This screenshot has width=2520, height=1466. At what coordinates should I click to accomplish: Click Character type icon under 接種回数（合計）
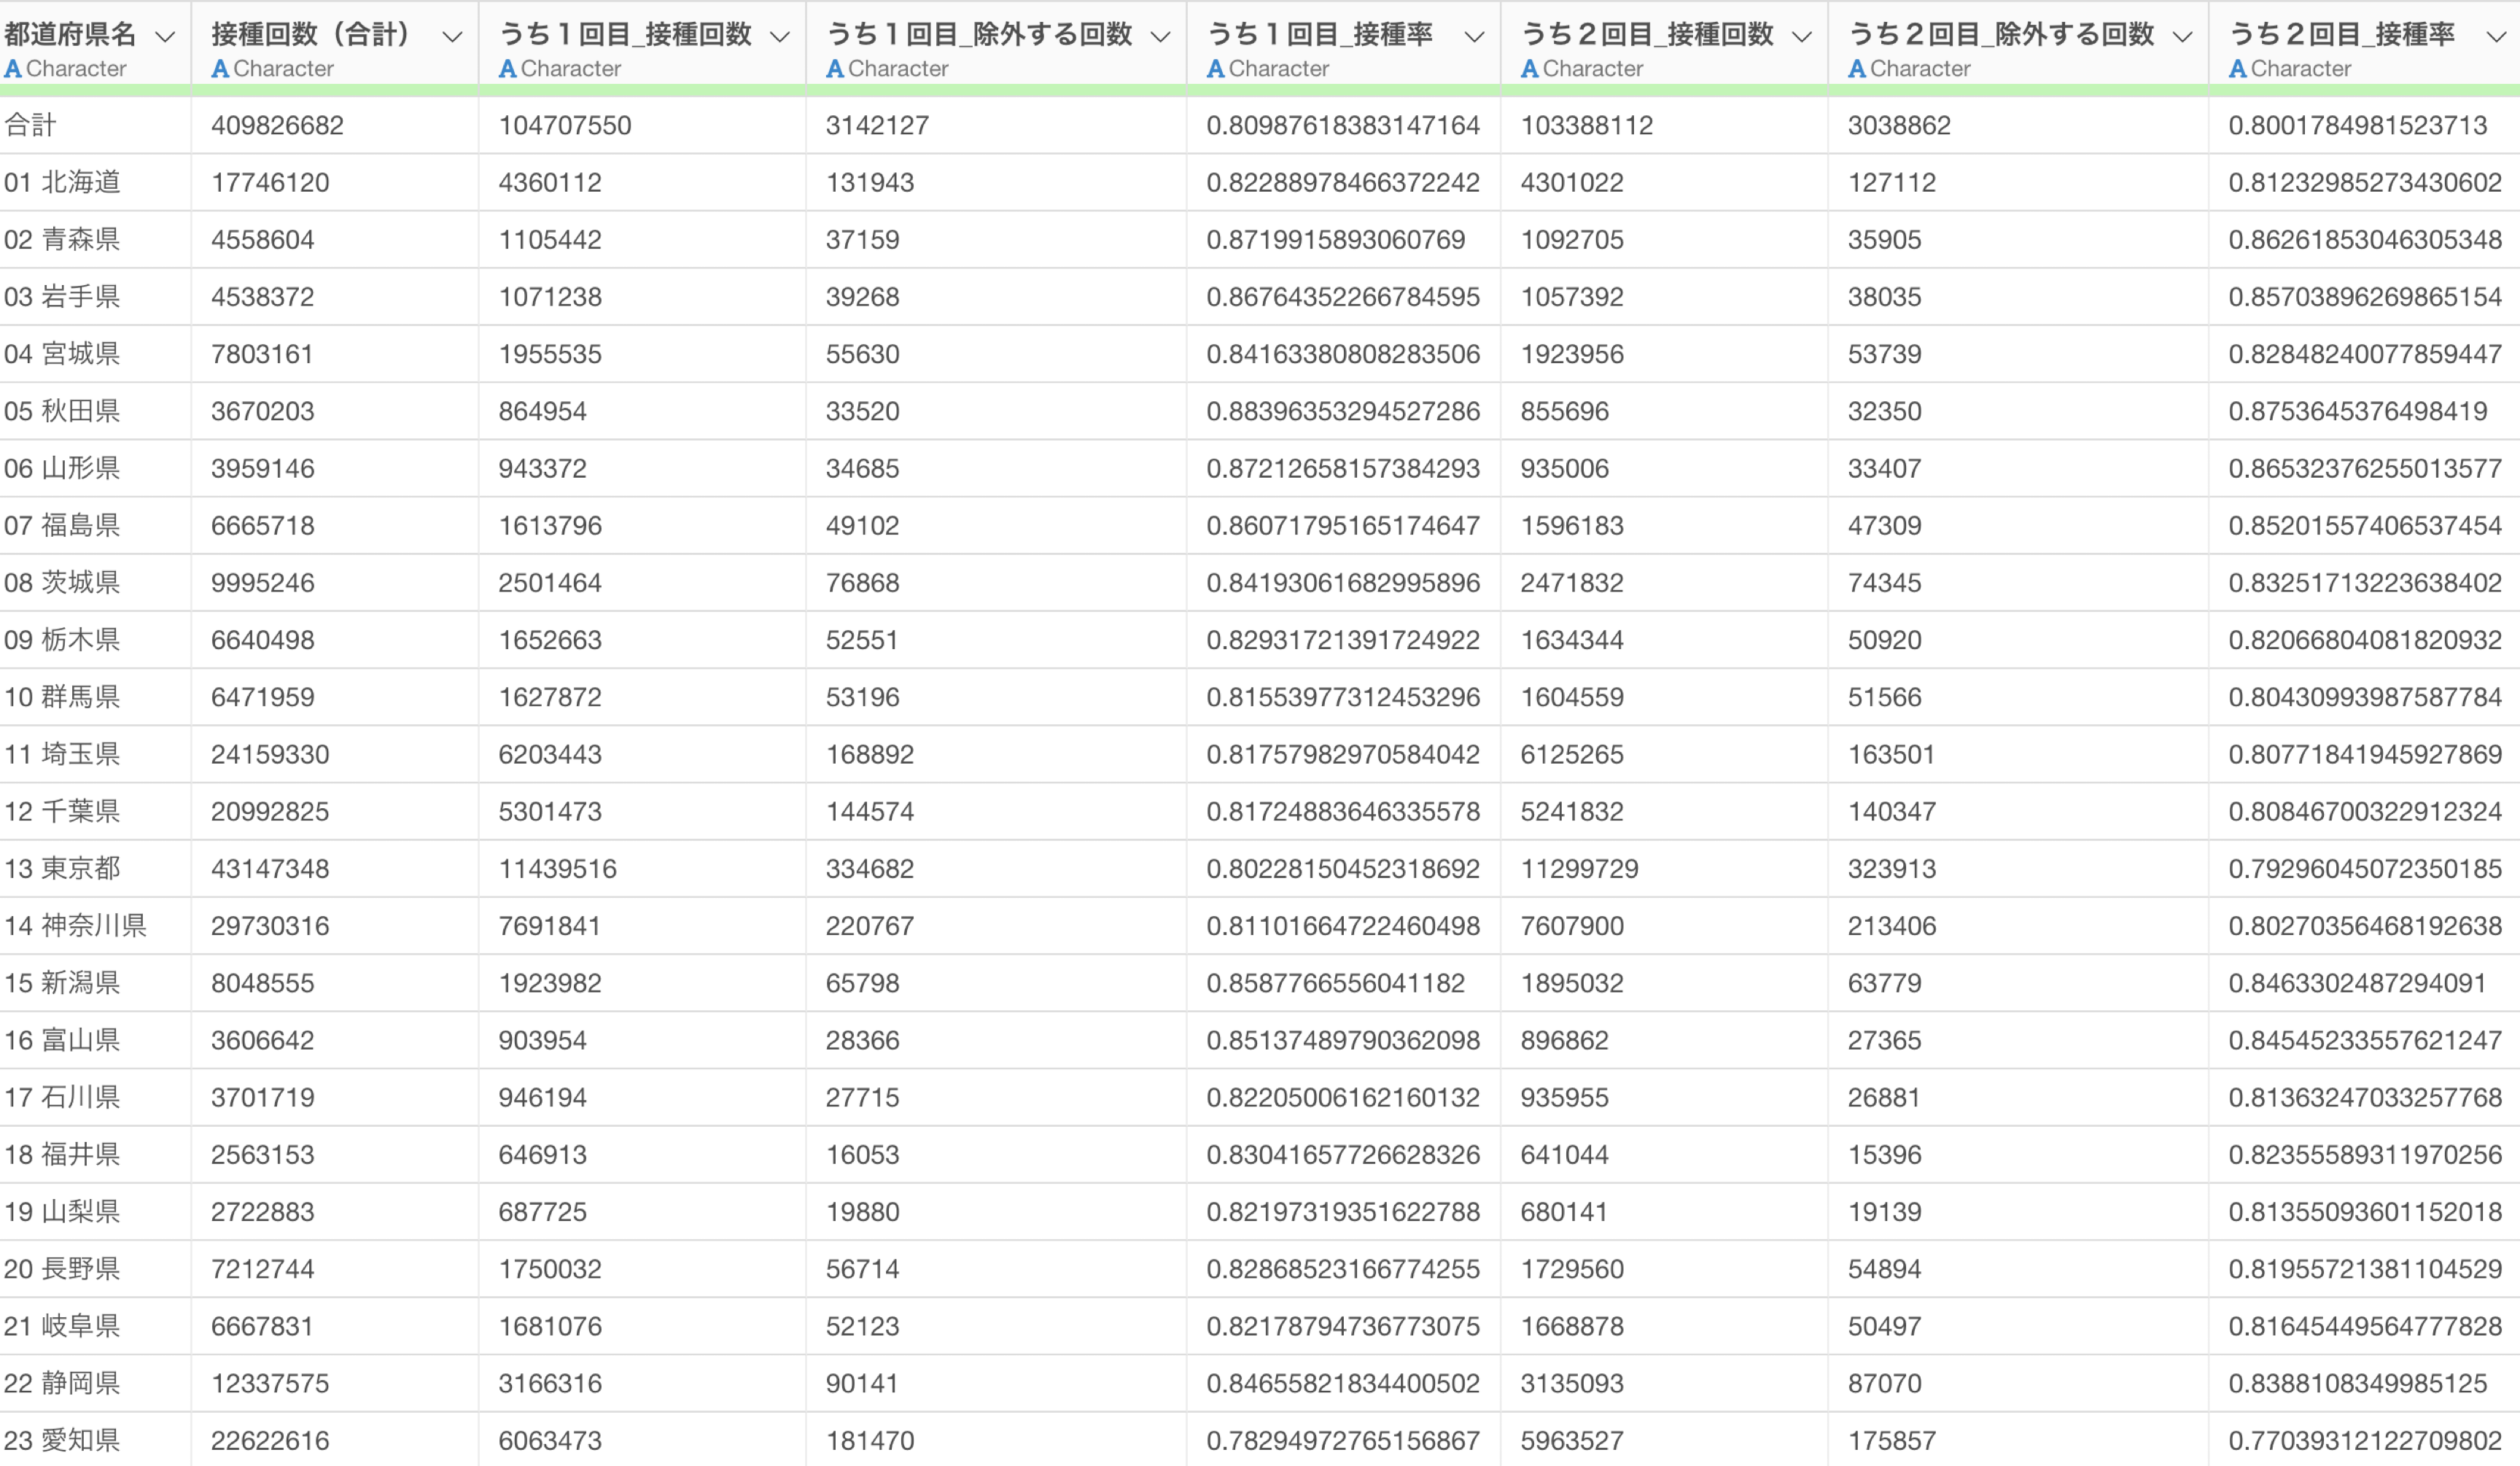(220, 69)
